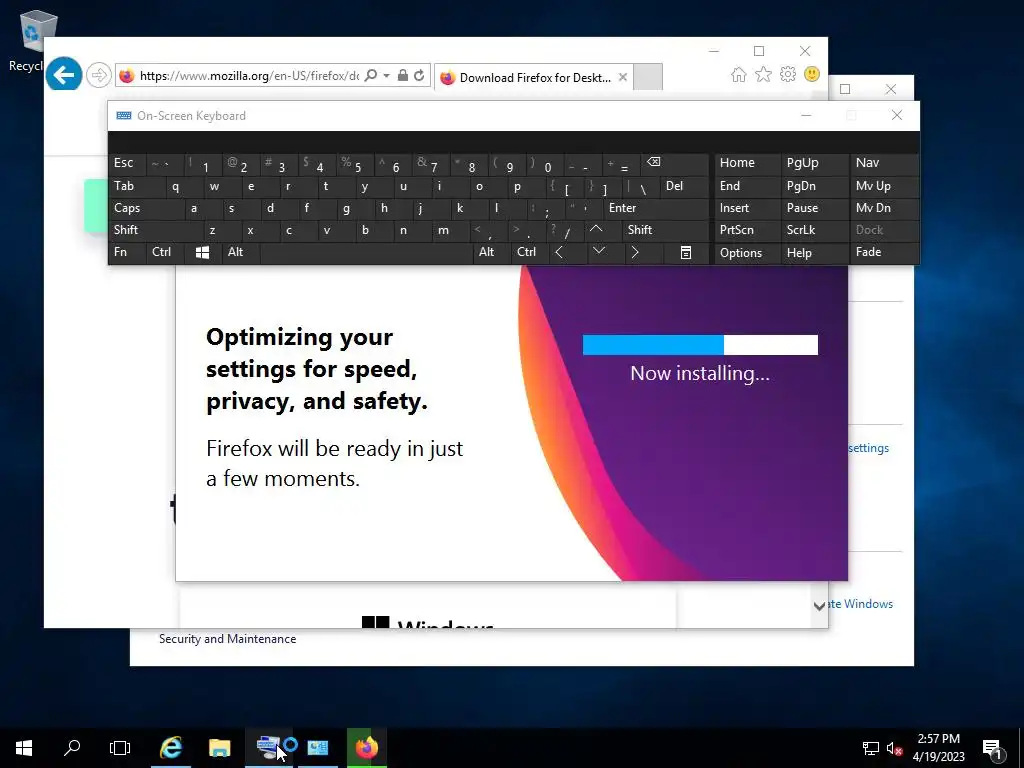Open File Explorer from the taskbar
The image size is (1024, 768).
[220, 748]
